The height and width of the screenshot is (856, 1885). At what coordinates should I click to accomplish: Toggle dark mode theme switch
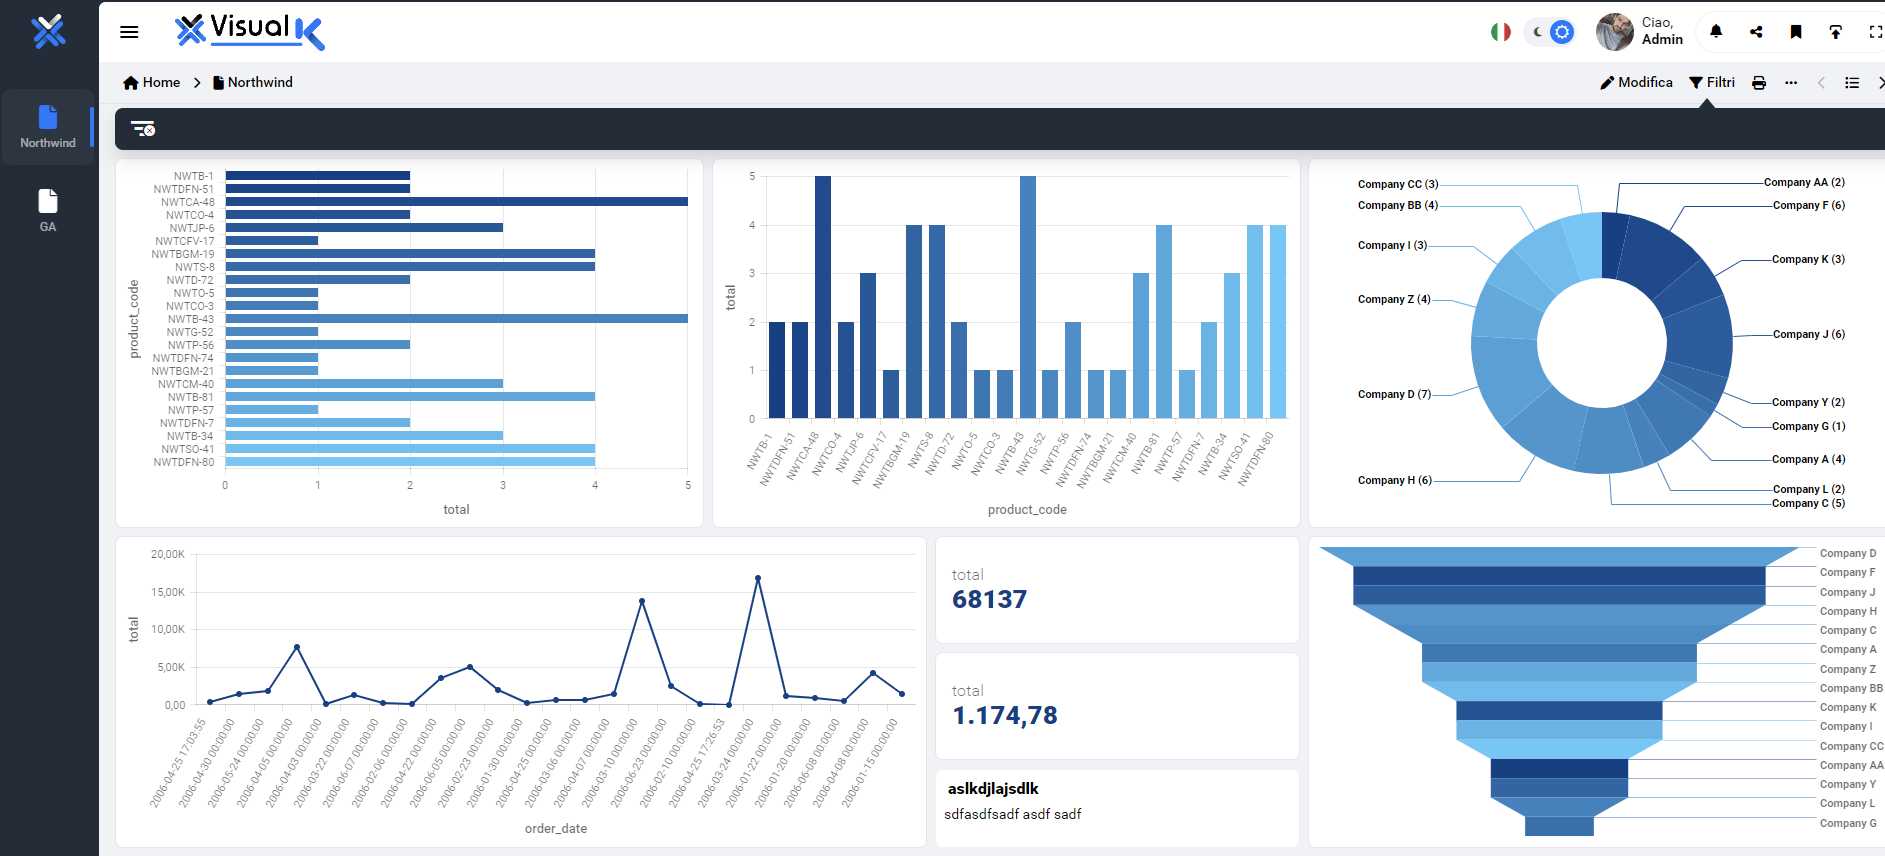pos(1549,32)
